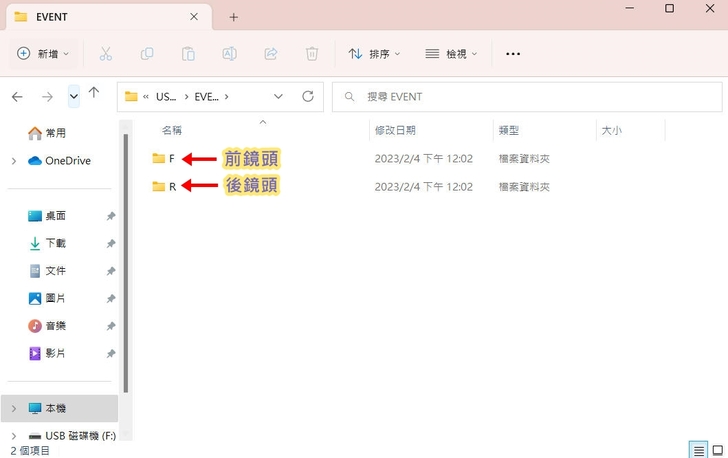This screenshot has height=458, width=728.
Task: Open the three-dot more options menu
Action: pyautogui.click(x=513, y=54)
